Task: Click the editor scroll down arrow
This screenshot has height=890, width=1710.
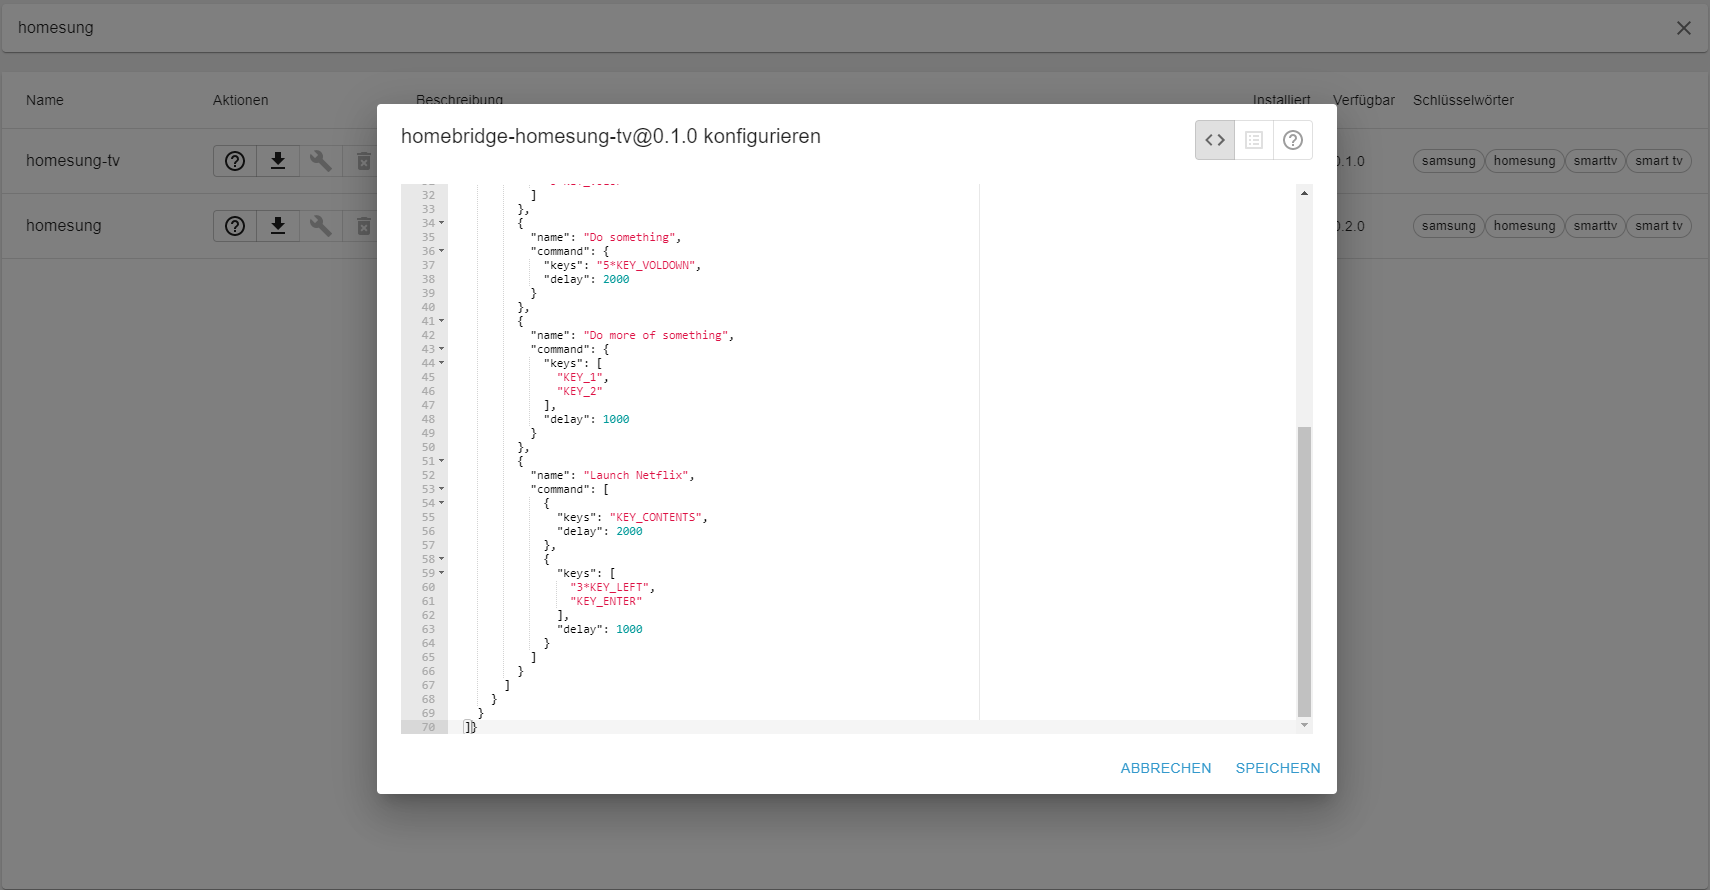Action: tap(1304, 725)
